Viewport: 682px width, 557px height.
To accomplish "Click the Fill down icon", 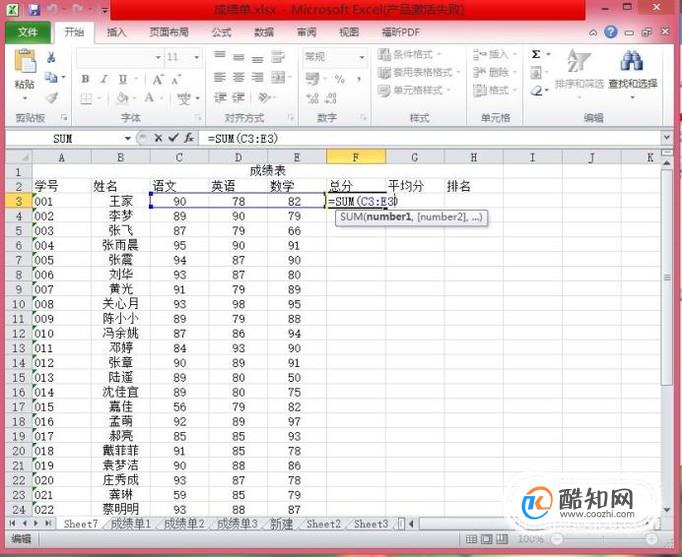I will tap(536, 73).
